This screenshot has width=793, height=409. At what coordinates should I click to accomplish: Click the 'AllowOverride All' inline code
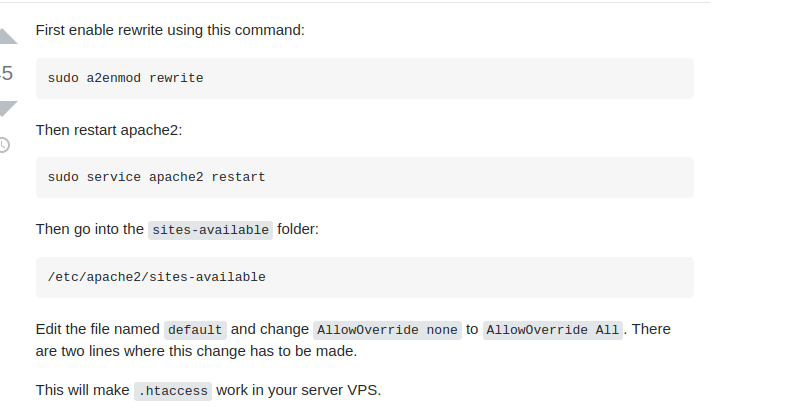(x=553, y=330)
